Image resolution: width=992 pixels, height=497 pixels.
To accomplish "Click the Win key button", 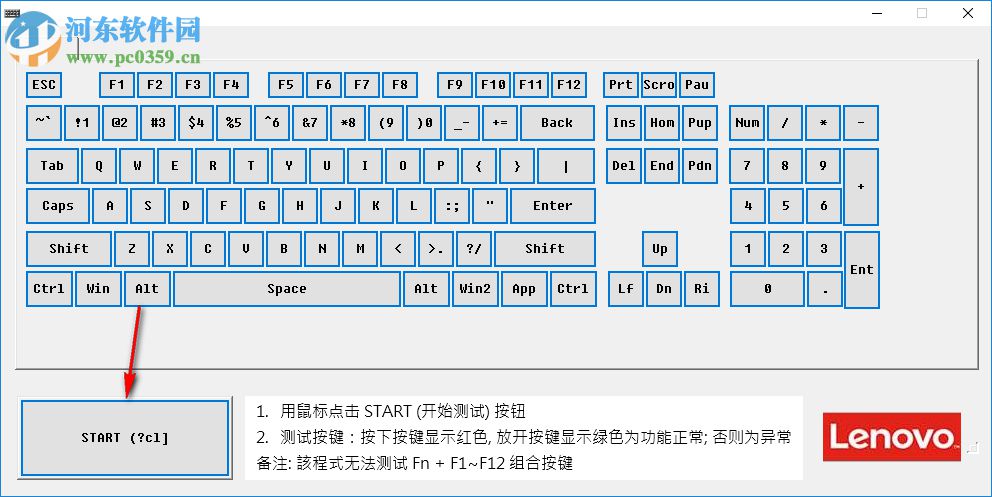I will coord(98,289).
